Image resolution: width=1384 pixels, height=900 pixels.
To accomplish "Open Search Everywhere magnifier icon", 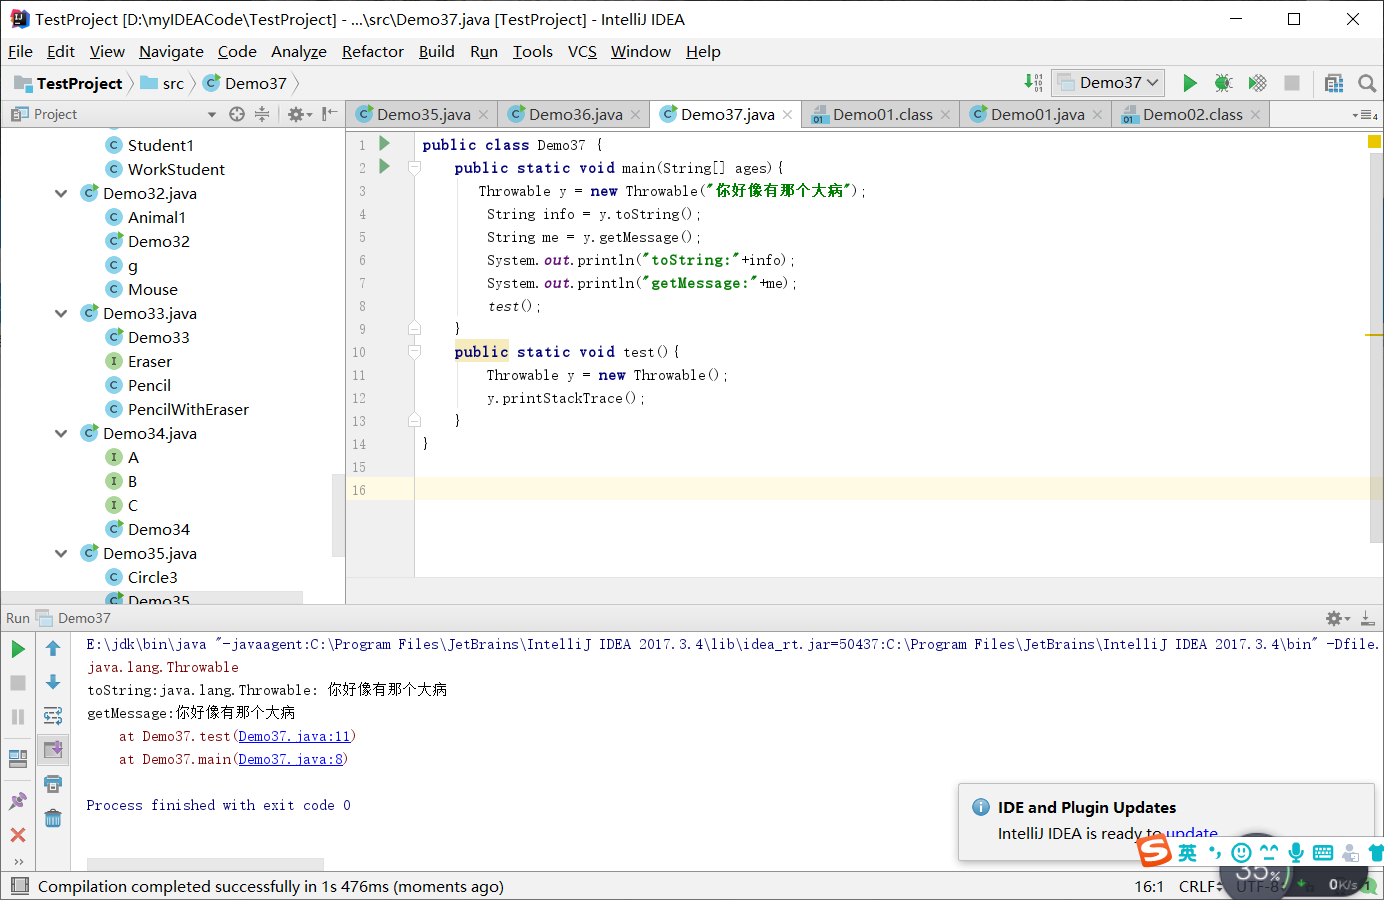I will pyautogui.click(x=1367, y=83).
